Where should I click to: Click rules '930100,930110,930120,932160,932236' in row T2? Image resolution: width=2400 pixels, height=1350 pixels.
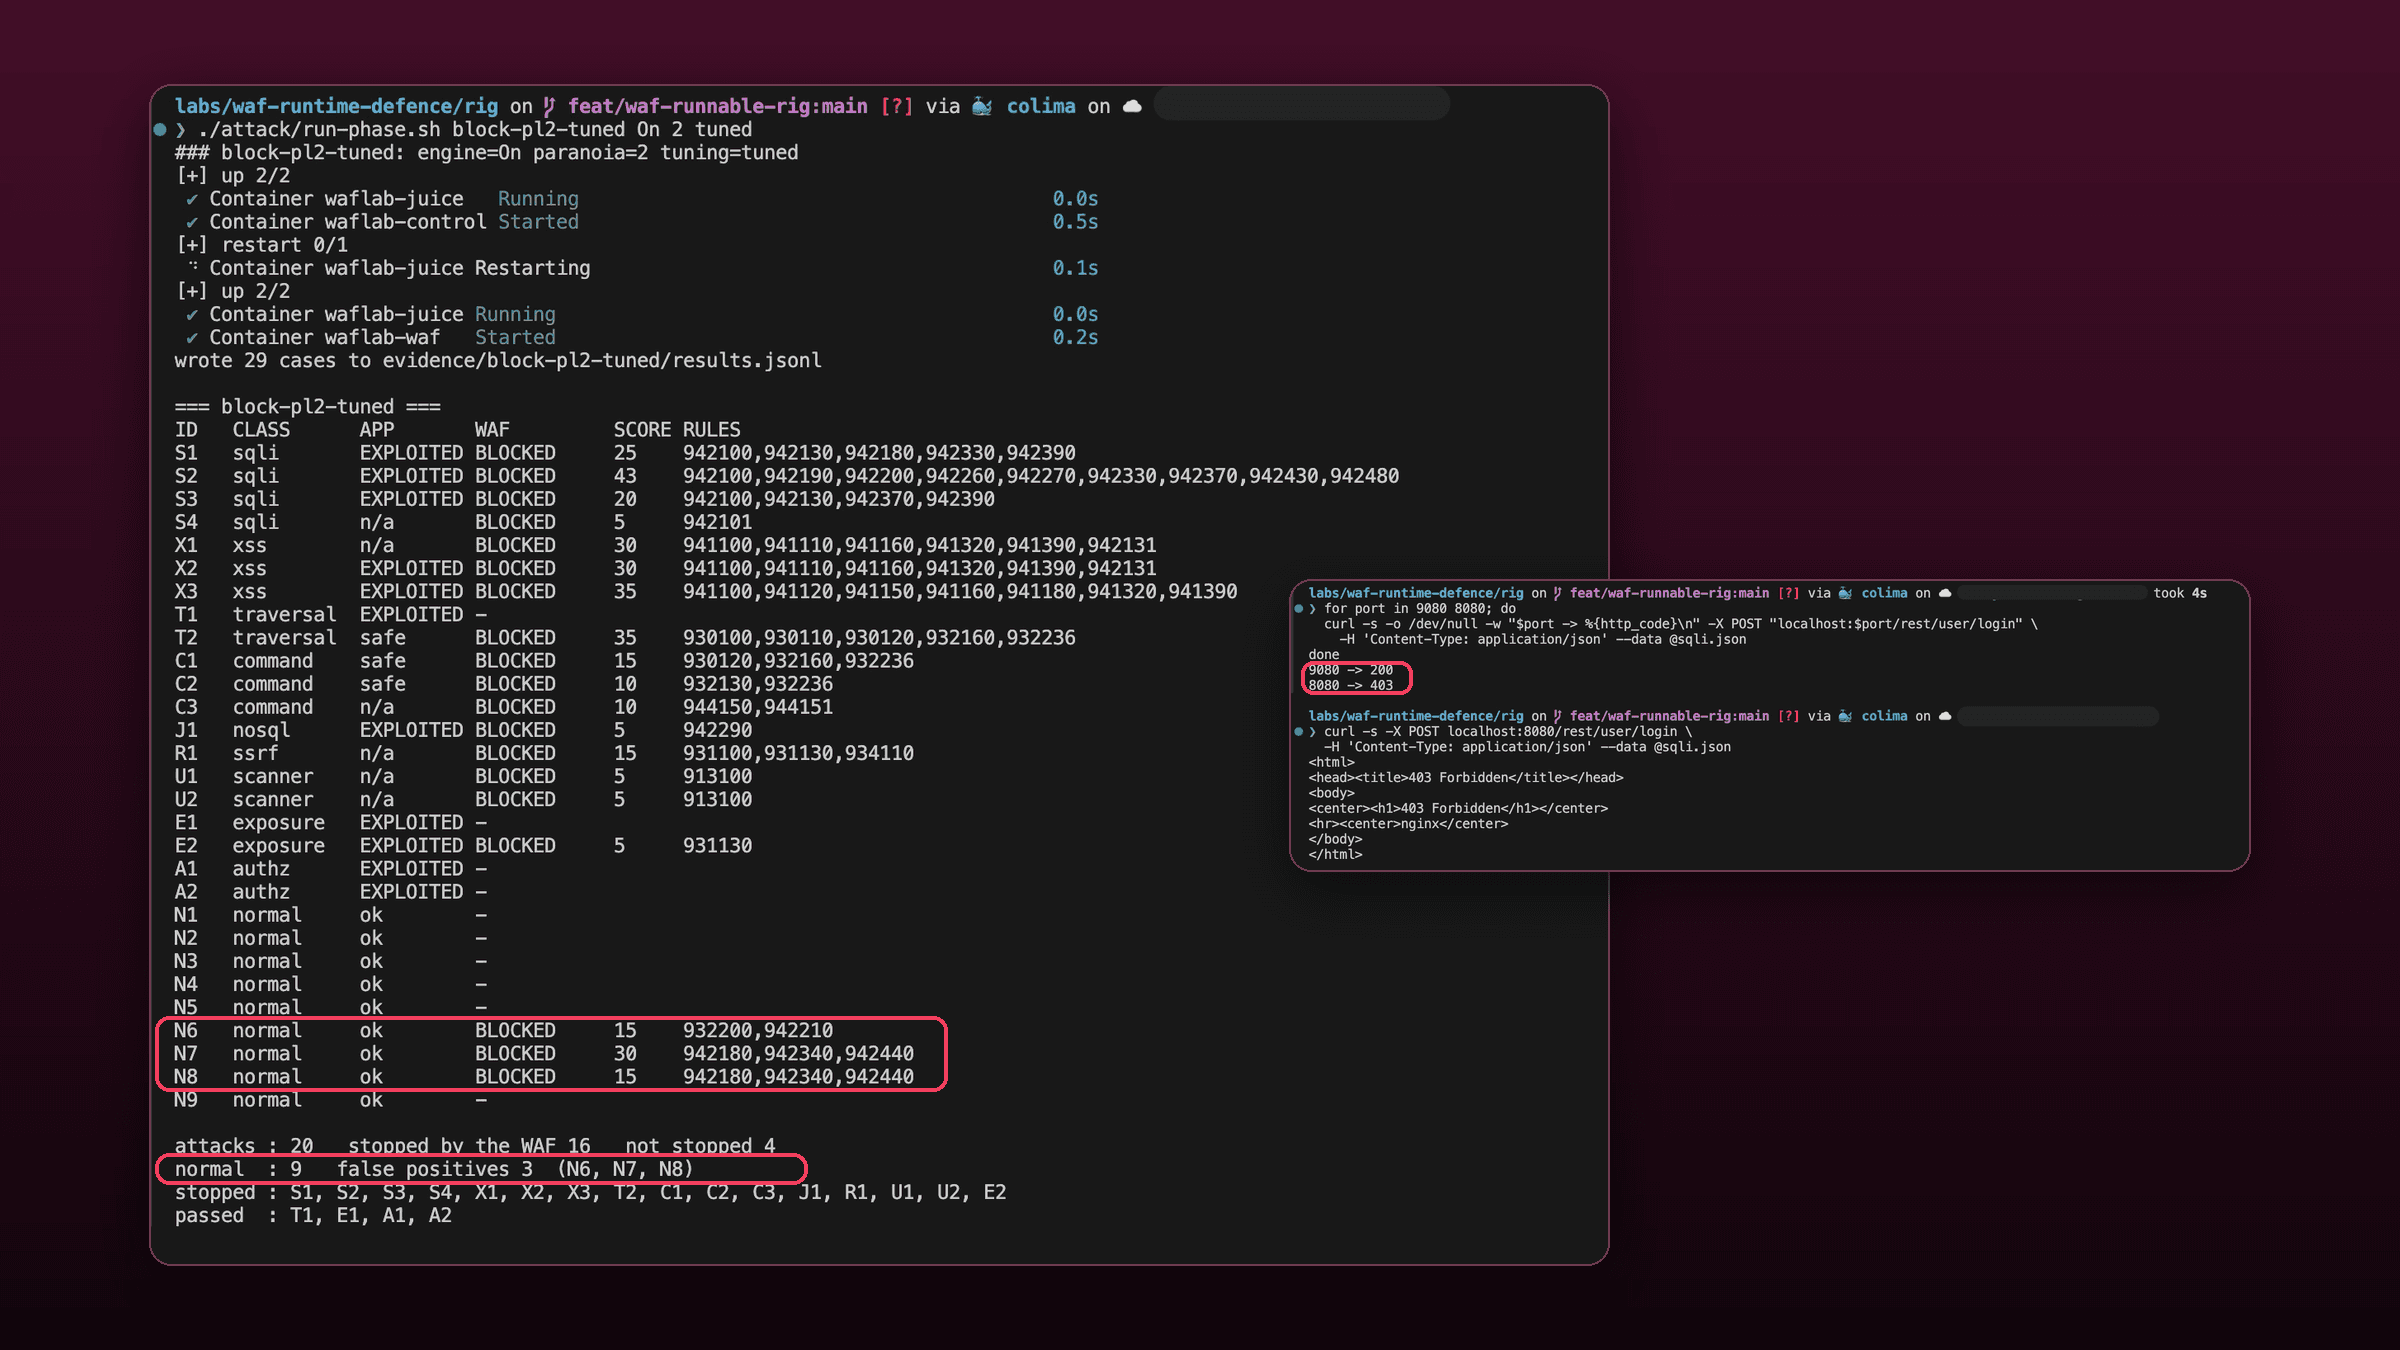(x=879, y=637)
